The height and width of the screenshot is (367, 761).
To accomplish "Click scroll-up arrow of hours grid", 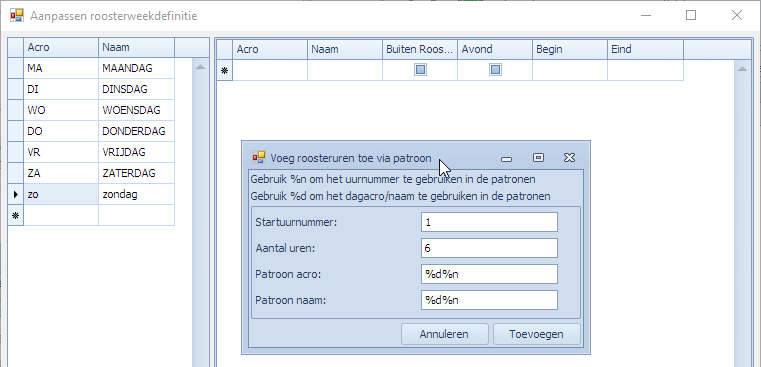I will 742,69.
